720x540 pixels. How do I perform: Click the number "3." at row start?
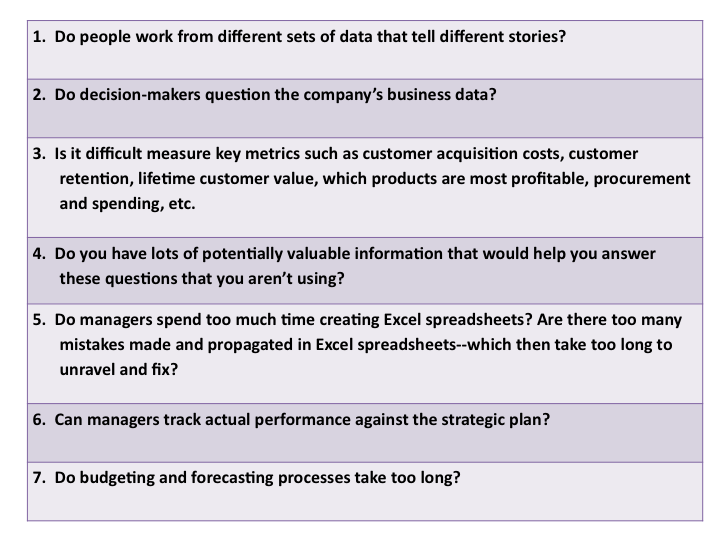point(39,154)
